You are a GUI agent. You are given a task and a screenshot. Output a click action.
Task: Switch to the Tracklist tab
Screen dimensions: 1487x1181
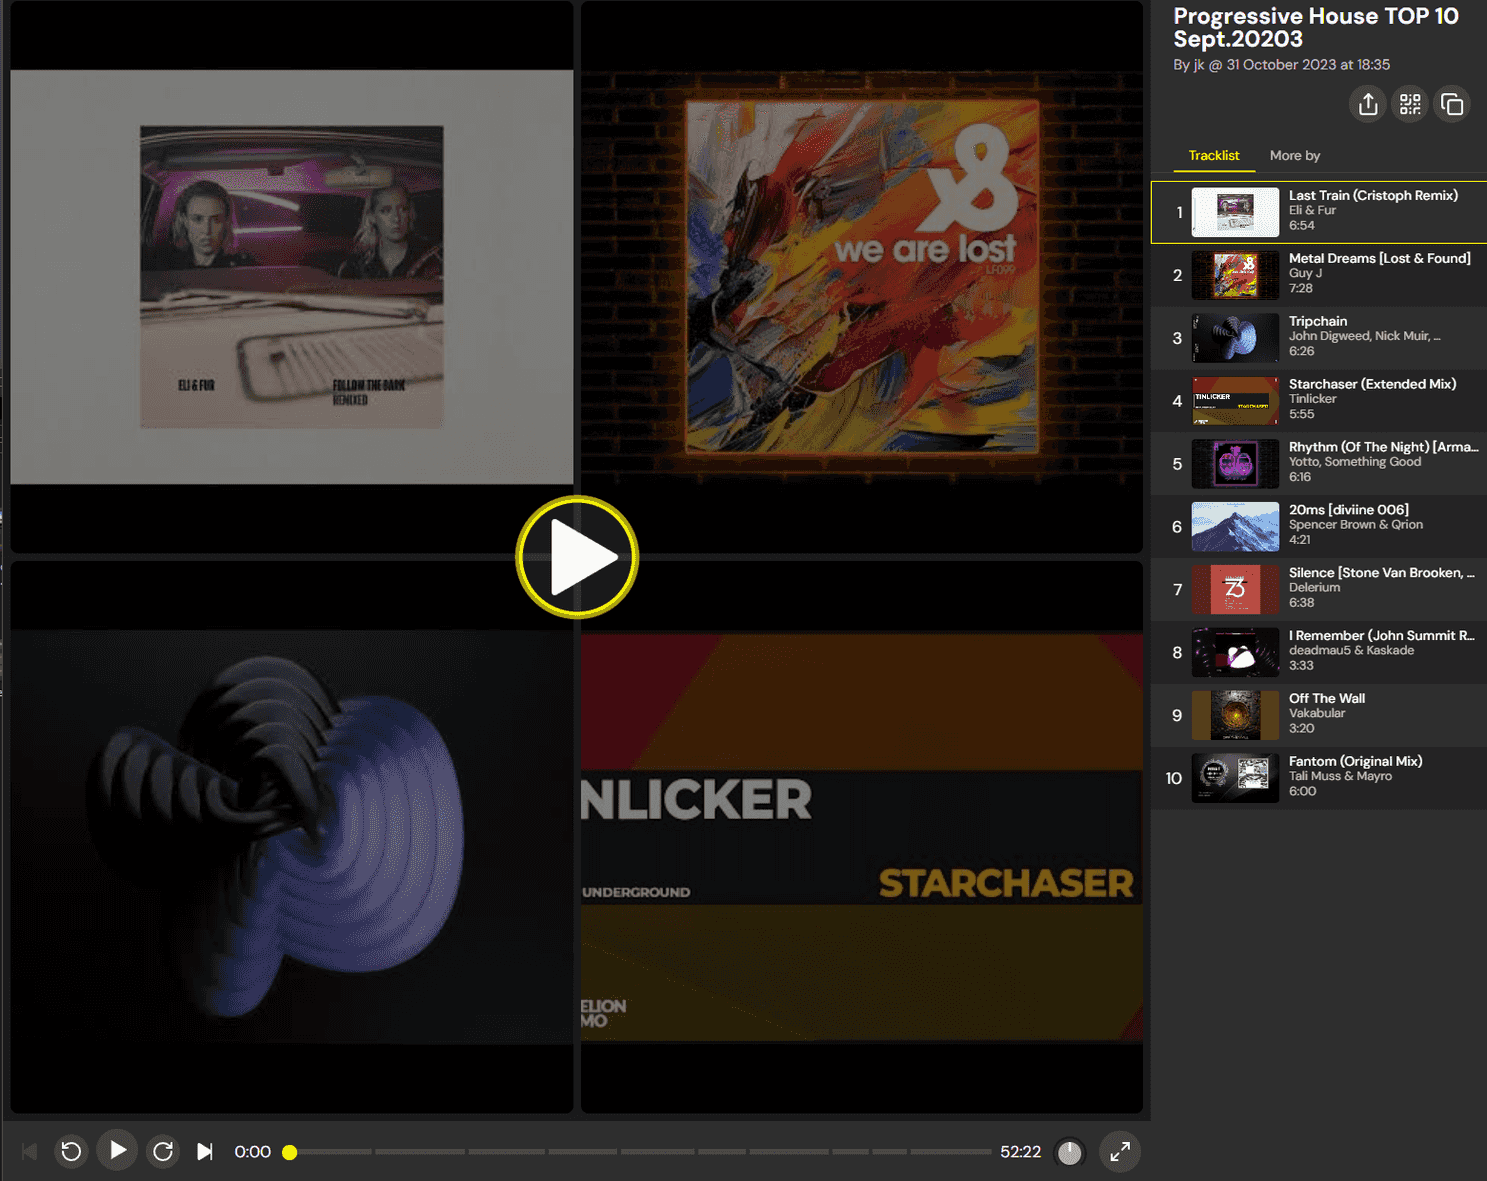click(1214, 156)
